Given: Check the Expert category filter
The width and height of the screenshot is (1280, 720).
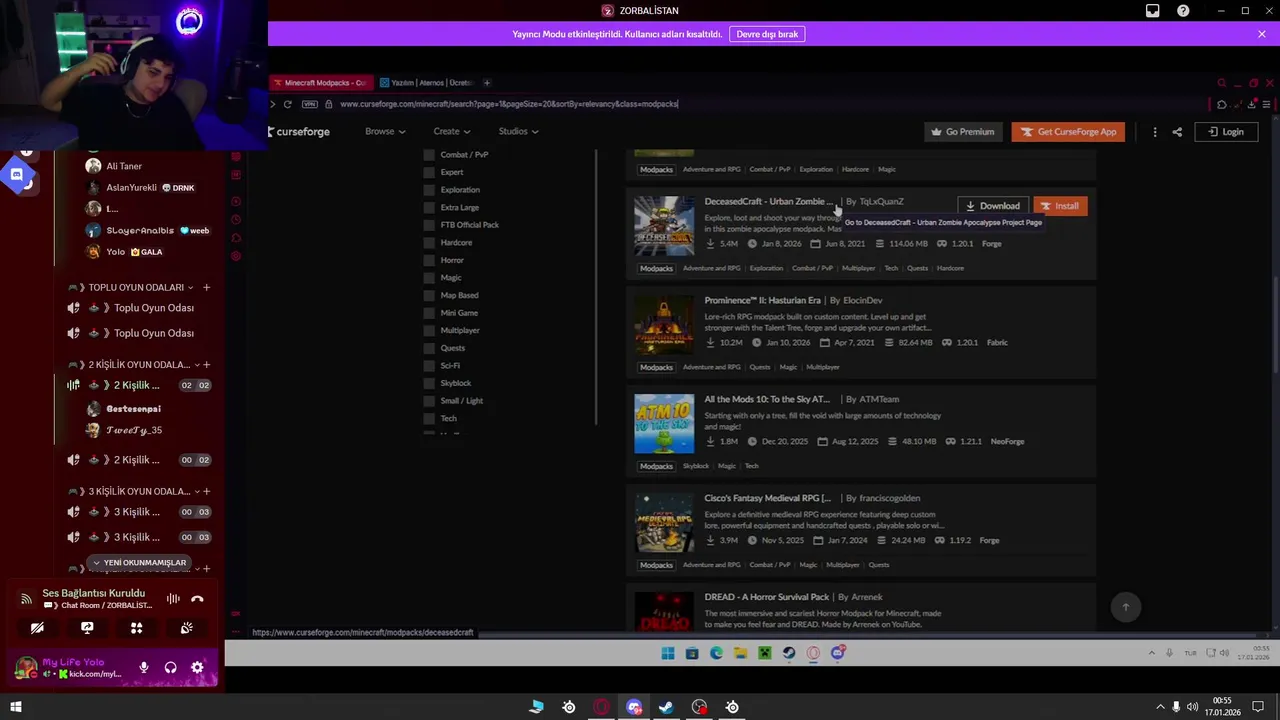Looking at the screenshot, I should (x=429, y=172).
